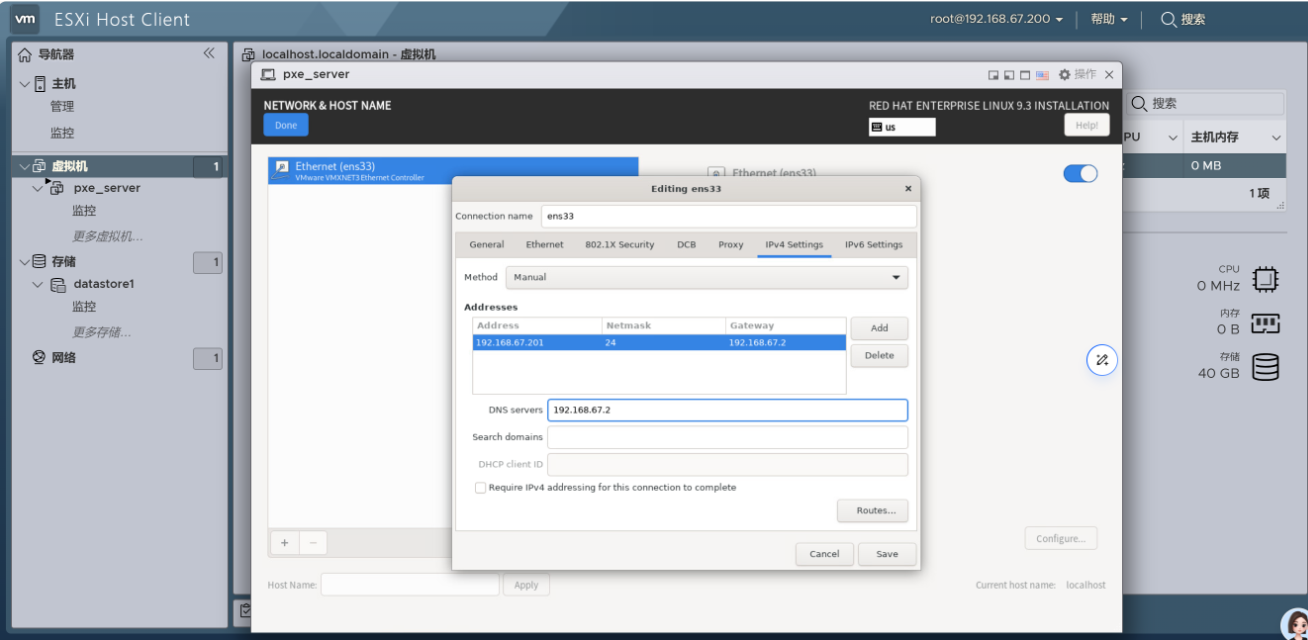1308x640 pixels.
Task: Toggle the Ethernet ens33 connection switch
Action: click(x=1080, y=174)
